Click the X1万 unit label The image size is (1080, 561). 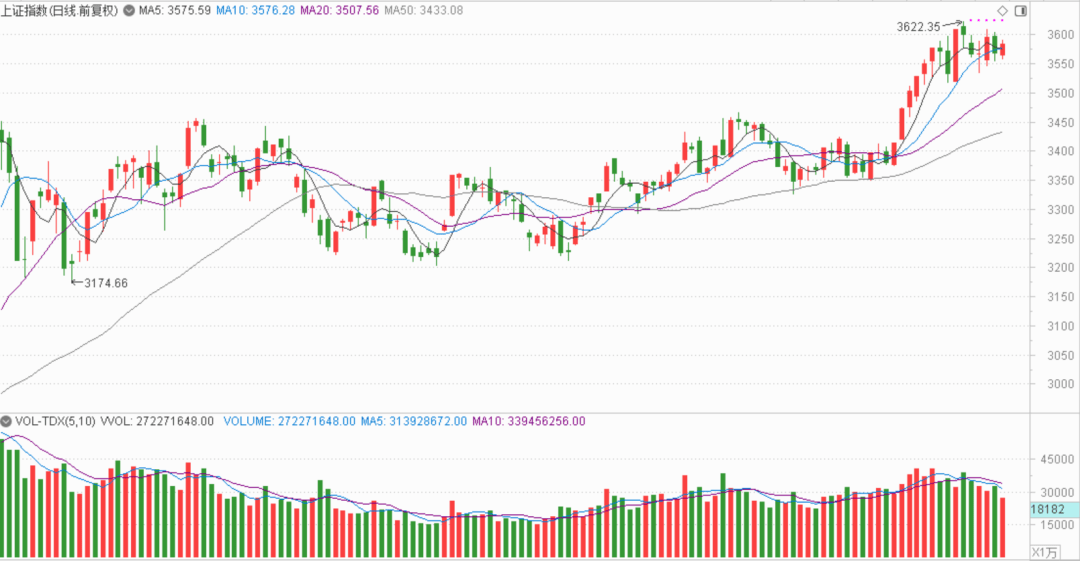[1045, 552]
